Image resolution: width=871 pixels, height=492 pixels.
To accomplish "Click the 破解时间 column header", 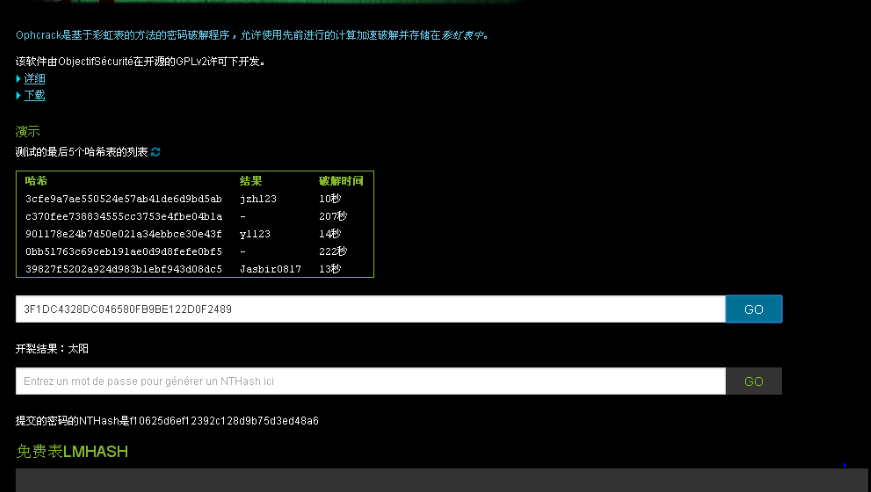I will (341, 181).
